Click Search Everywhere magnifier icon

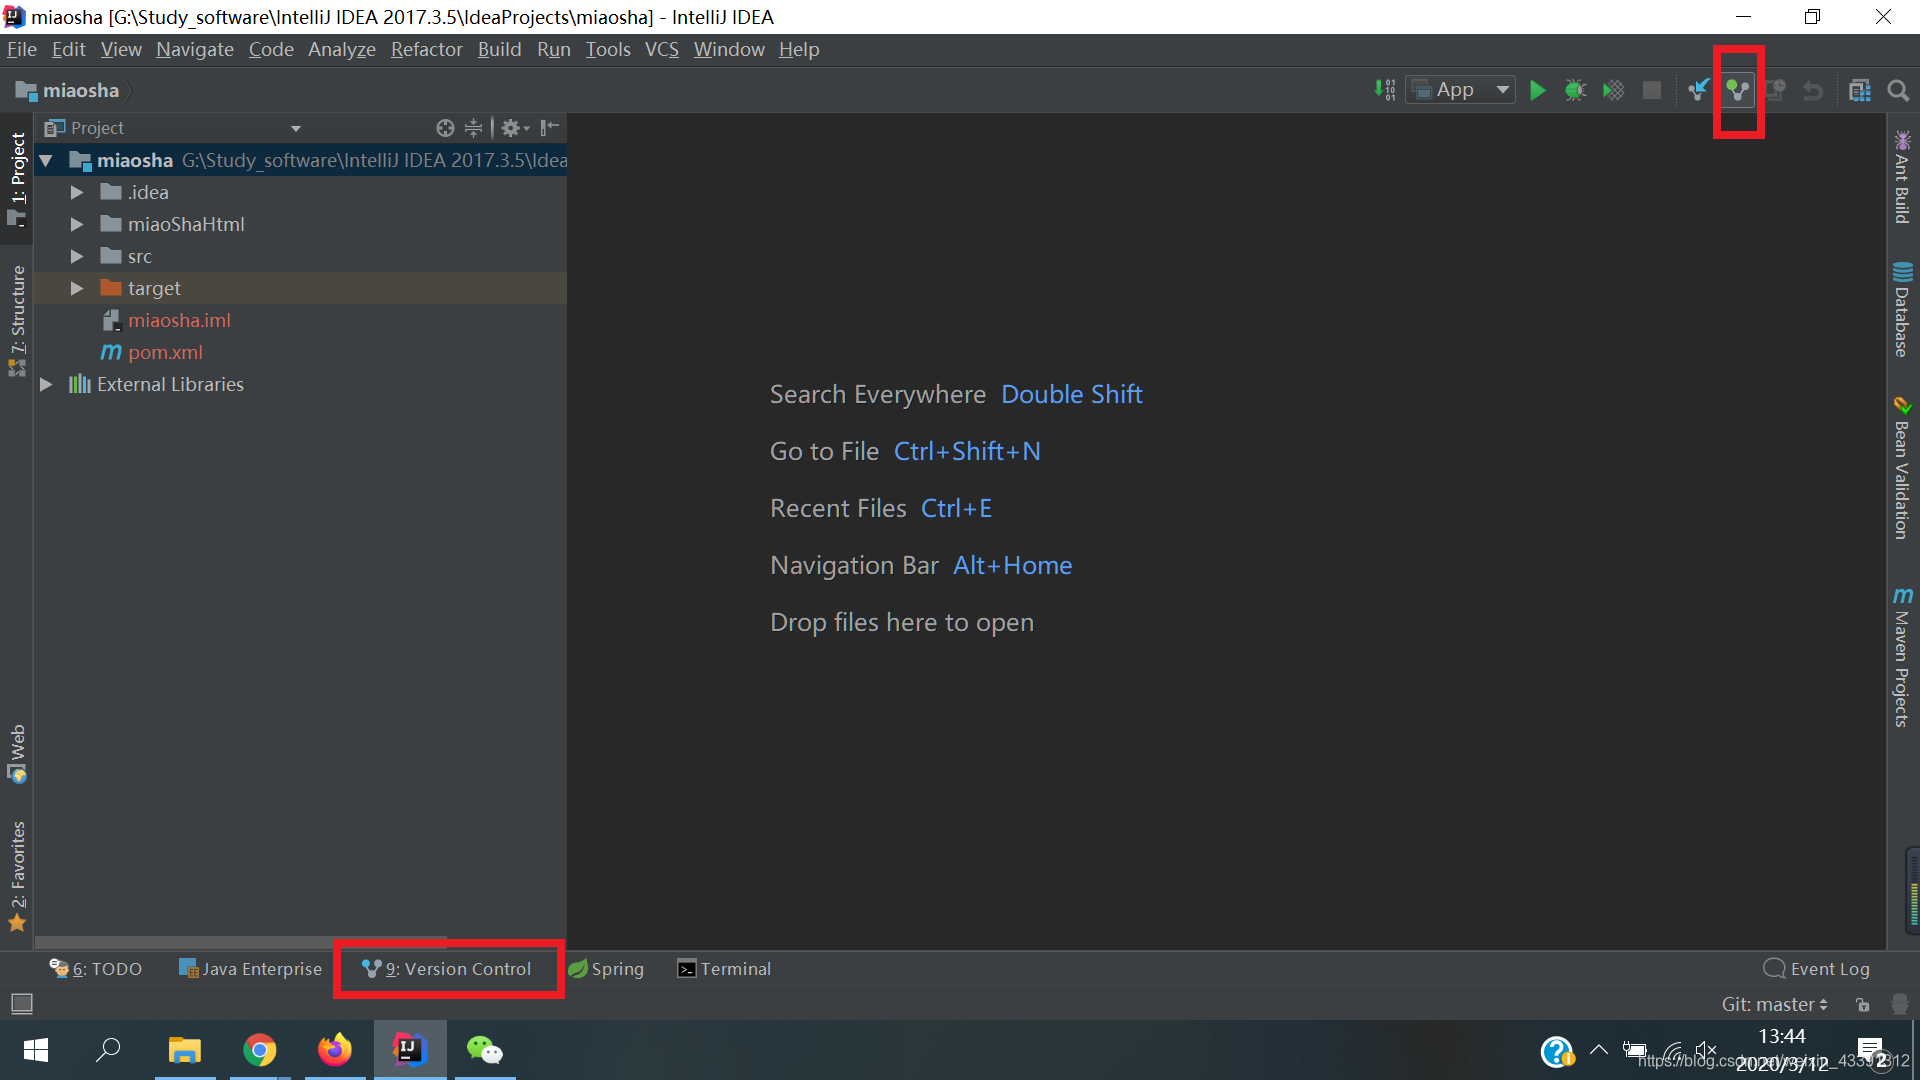pyautogui.click(x=1898, y=90)
